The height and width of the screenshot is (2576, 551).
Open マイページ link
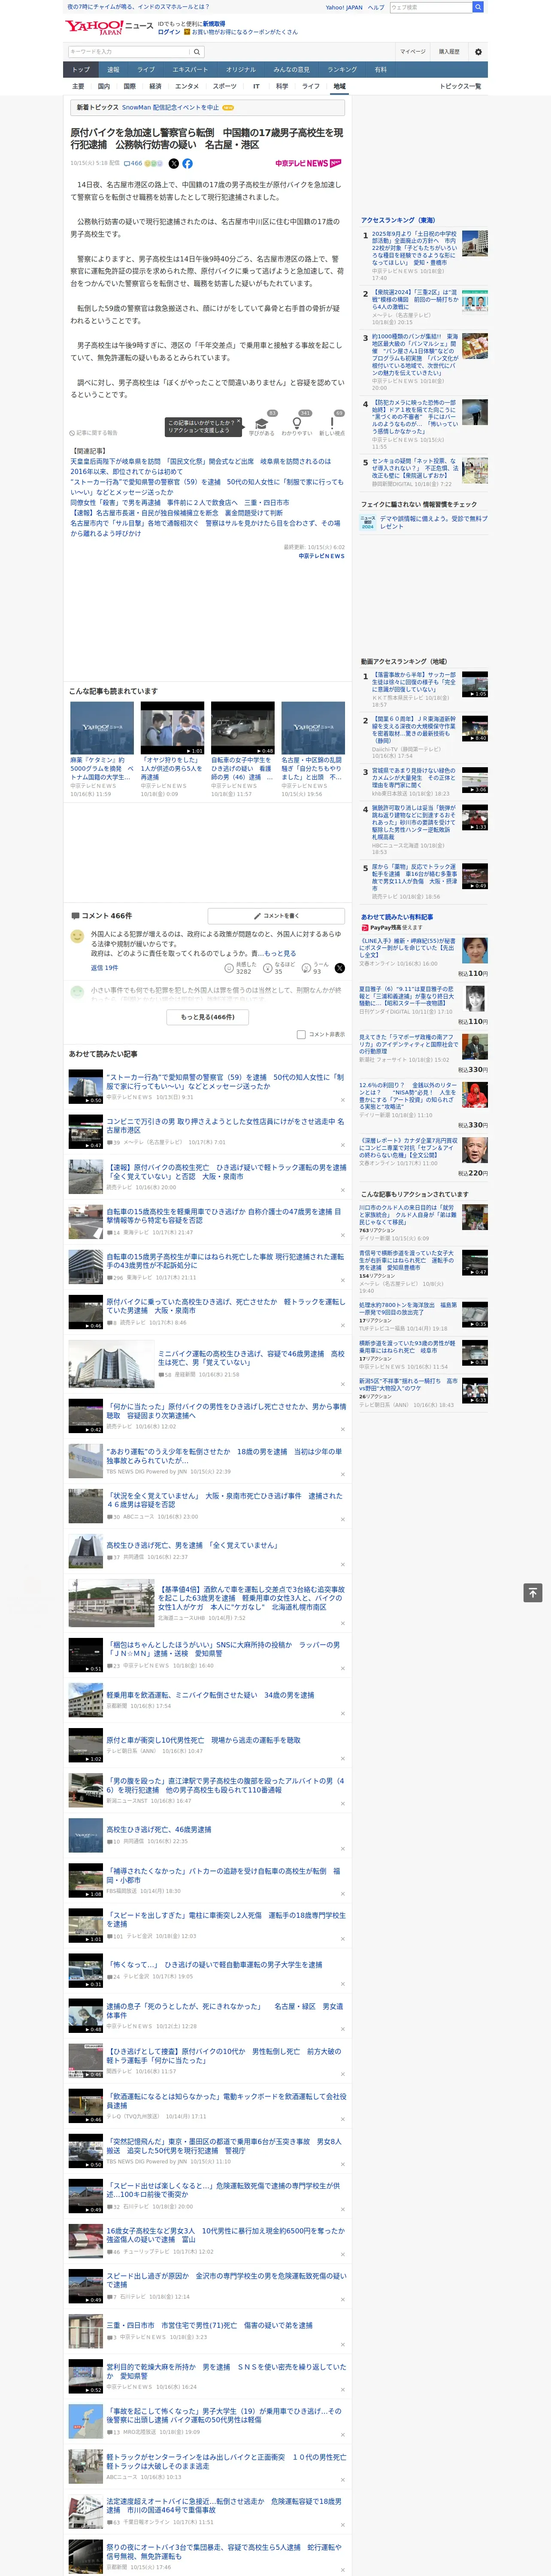coord(413,51)
